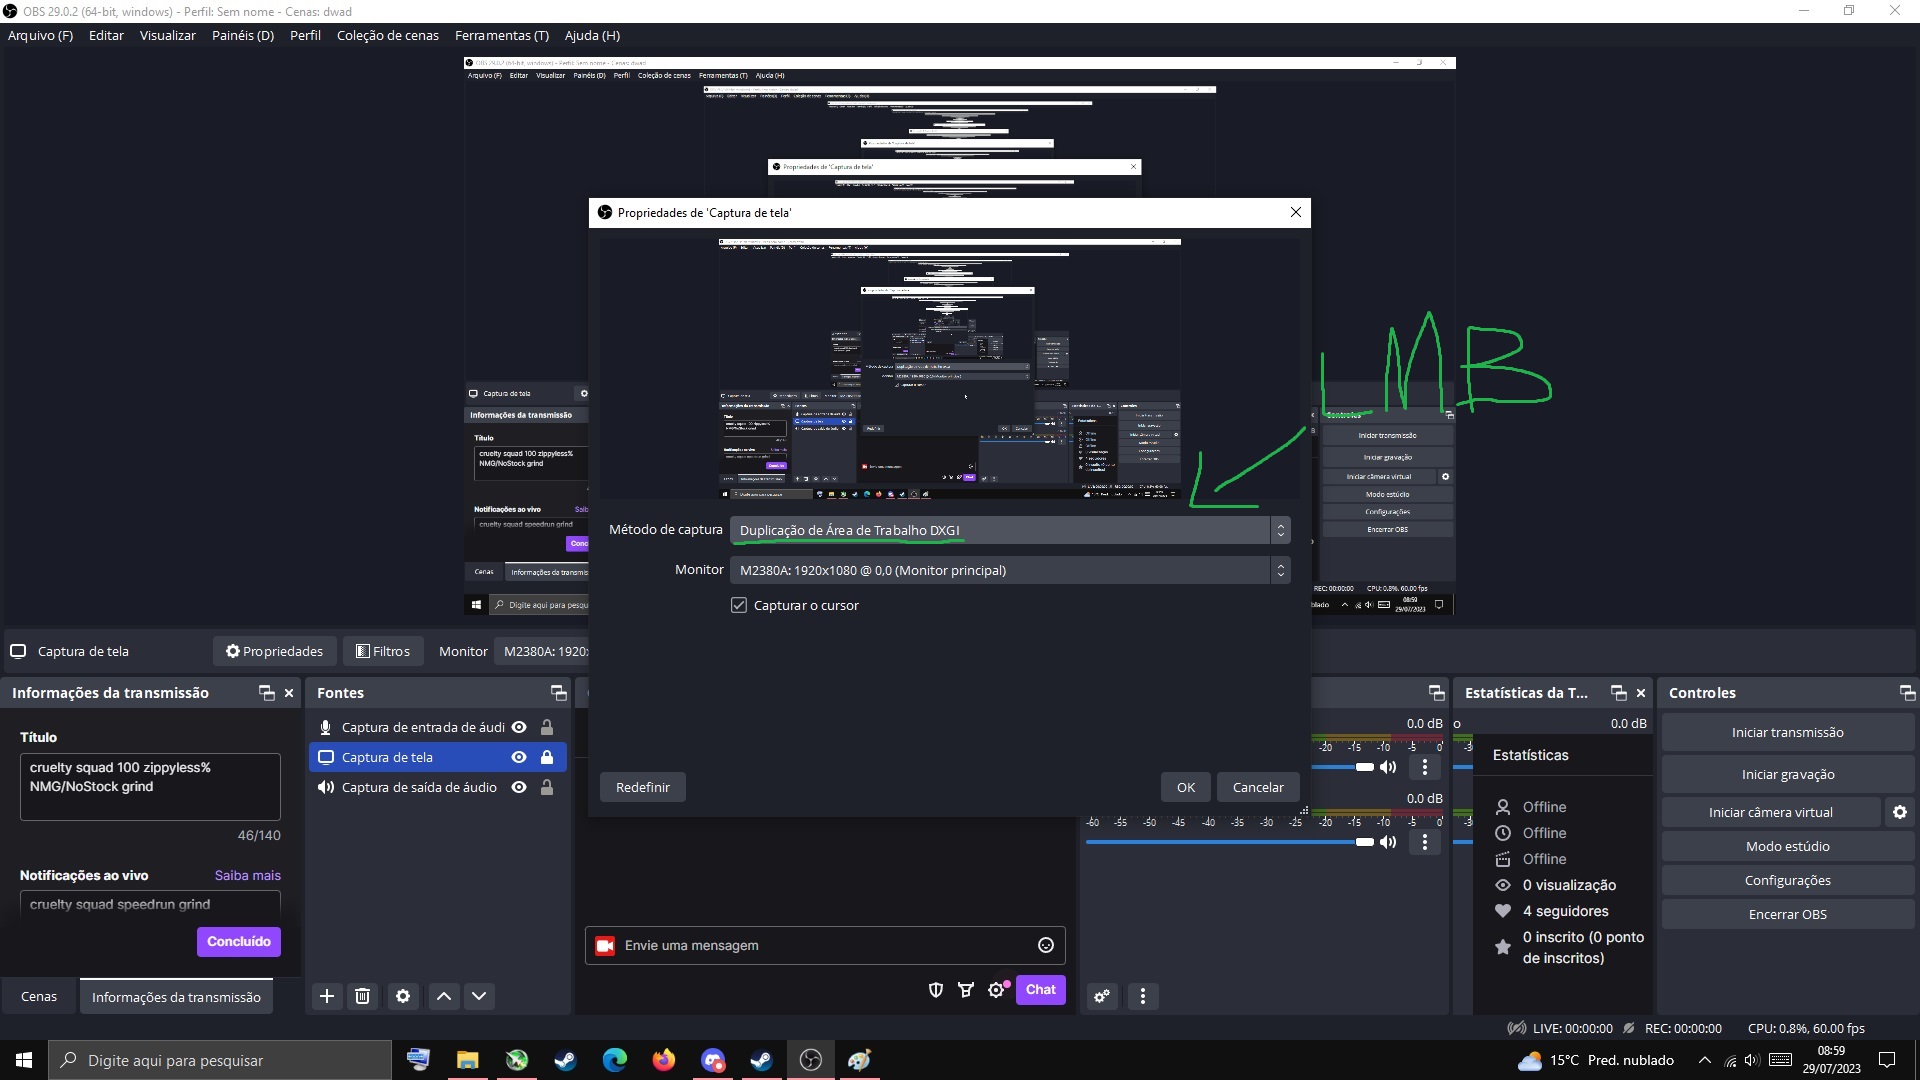This screenshot has height=1080, width=1920.
Task: Expand the Monitor selection dropdown in dialog
Action: coord(1010,571)
